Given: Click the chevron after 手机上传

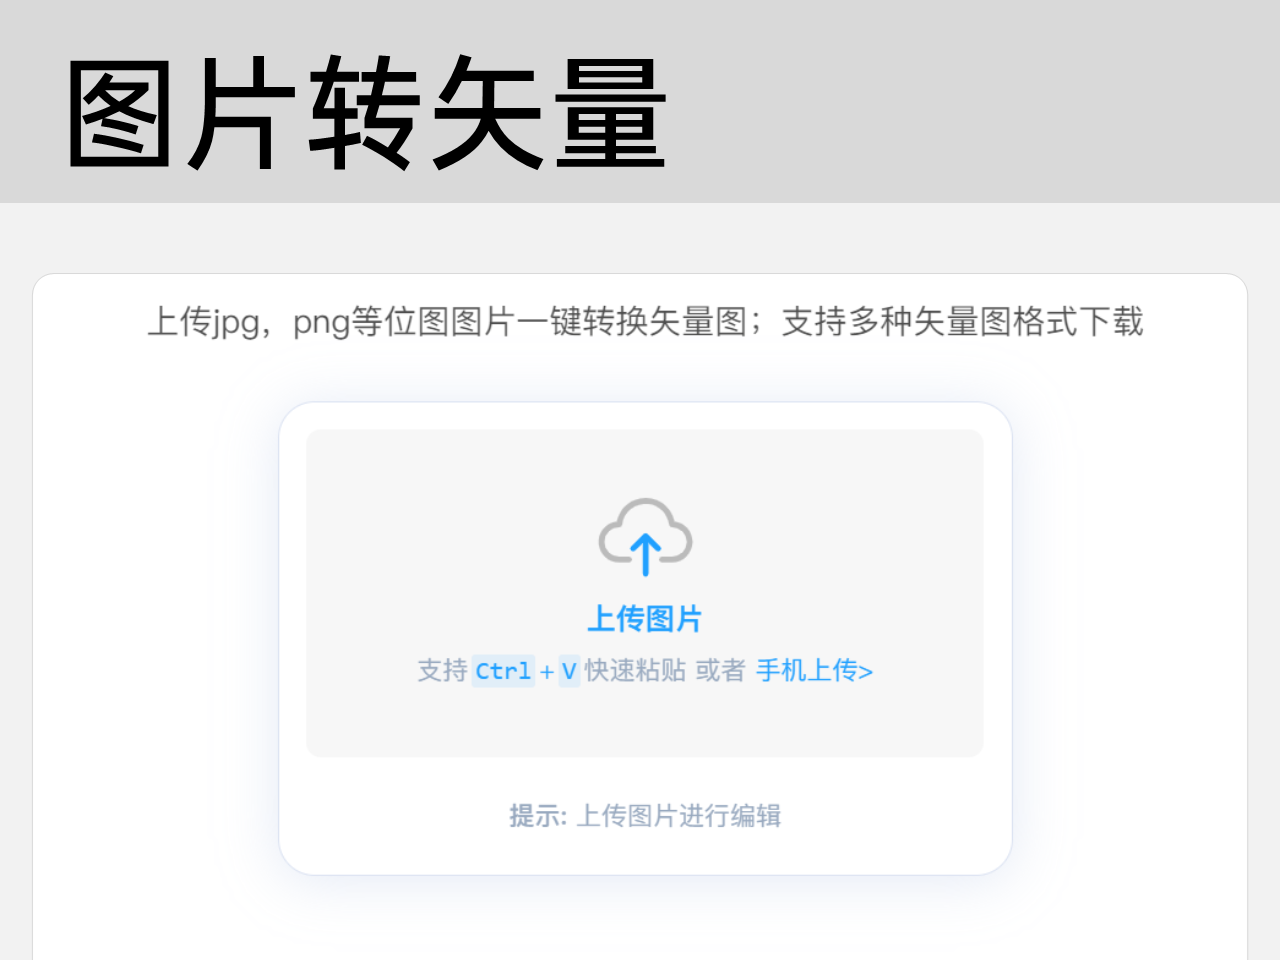Looking at the screenshot, I should (866, 672).
